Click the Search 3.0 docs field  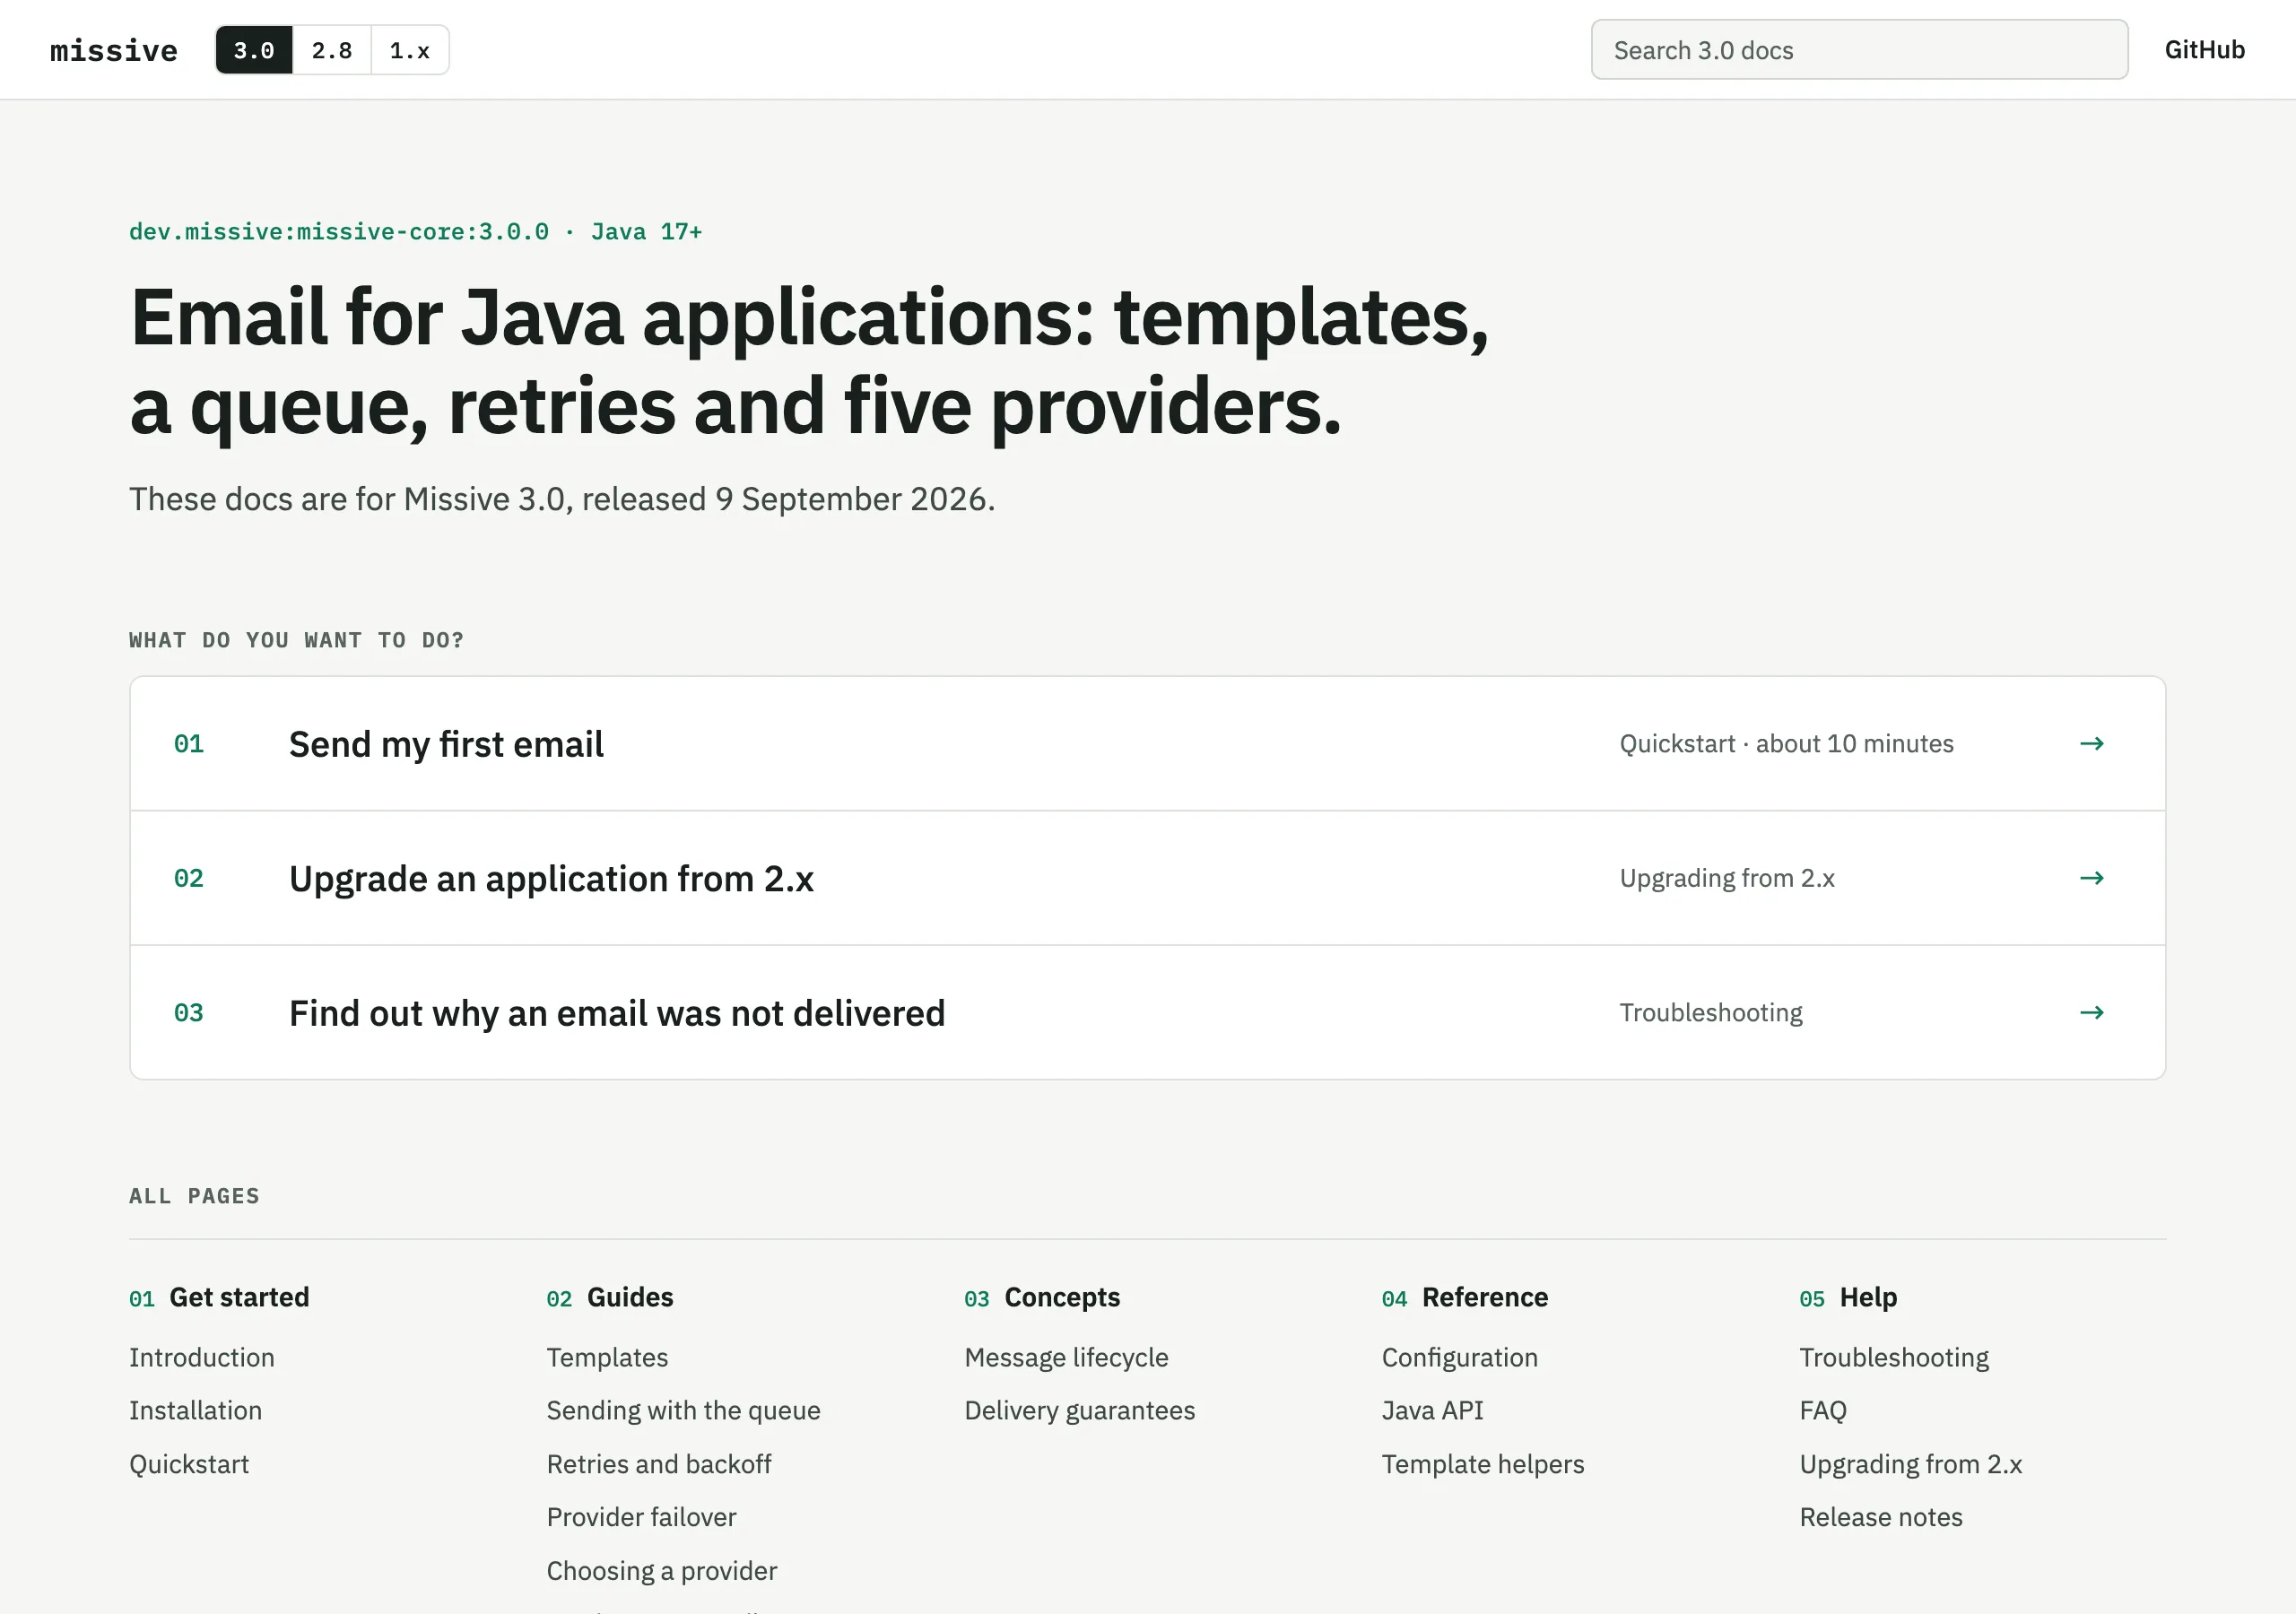click(x=1859, y=50)
